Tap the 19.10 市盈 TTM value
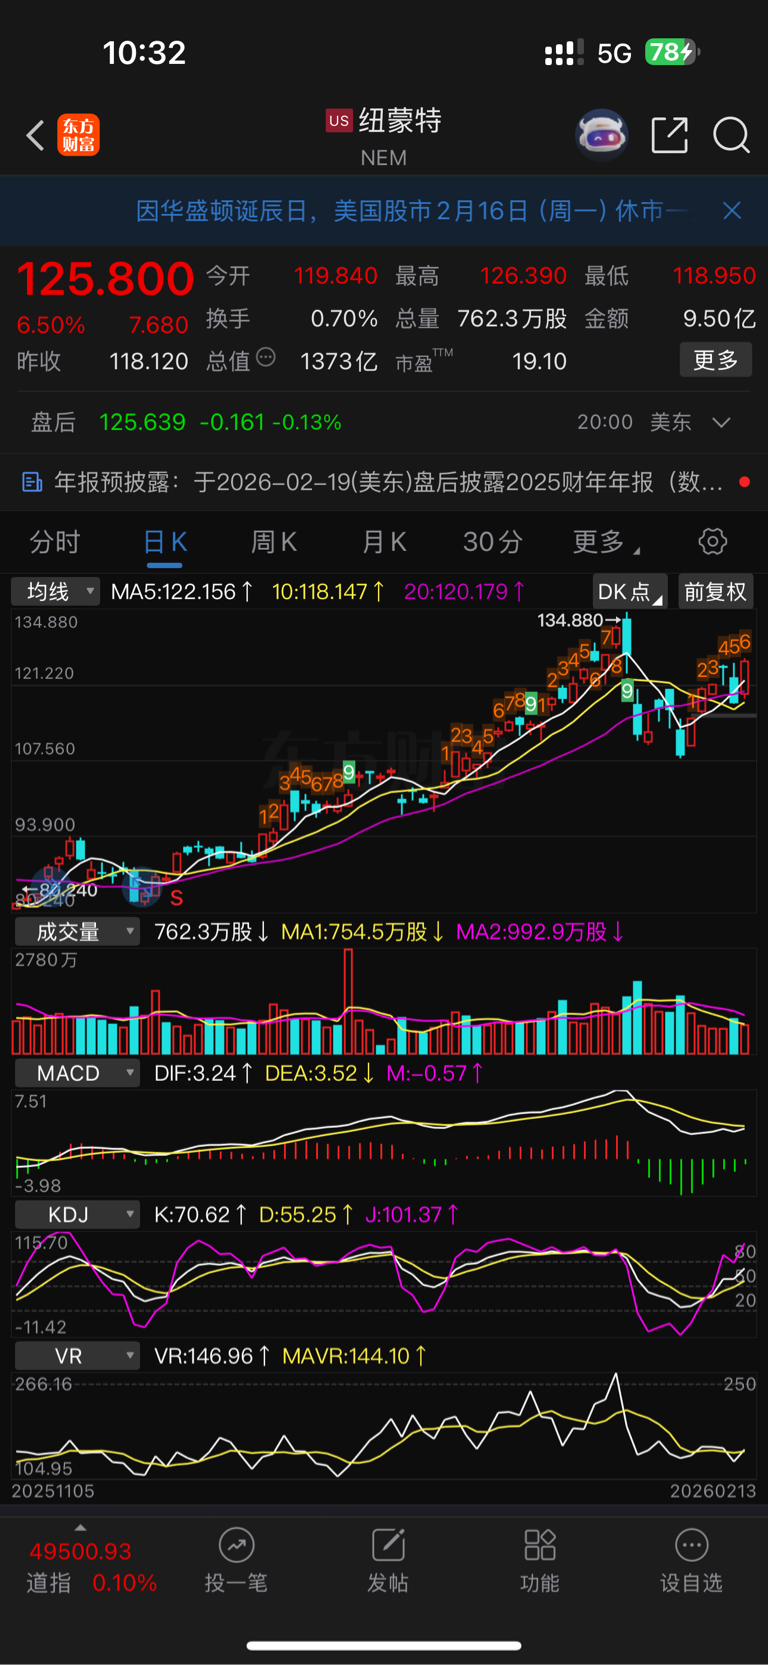Image resolution: width=768 pixels, height=1665 pixels. tap(539, 361)
